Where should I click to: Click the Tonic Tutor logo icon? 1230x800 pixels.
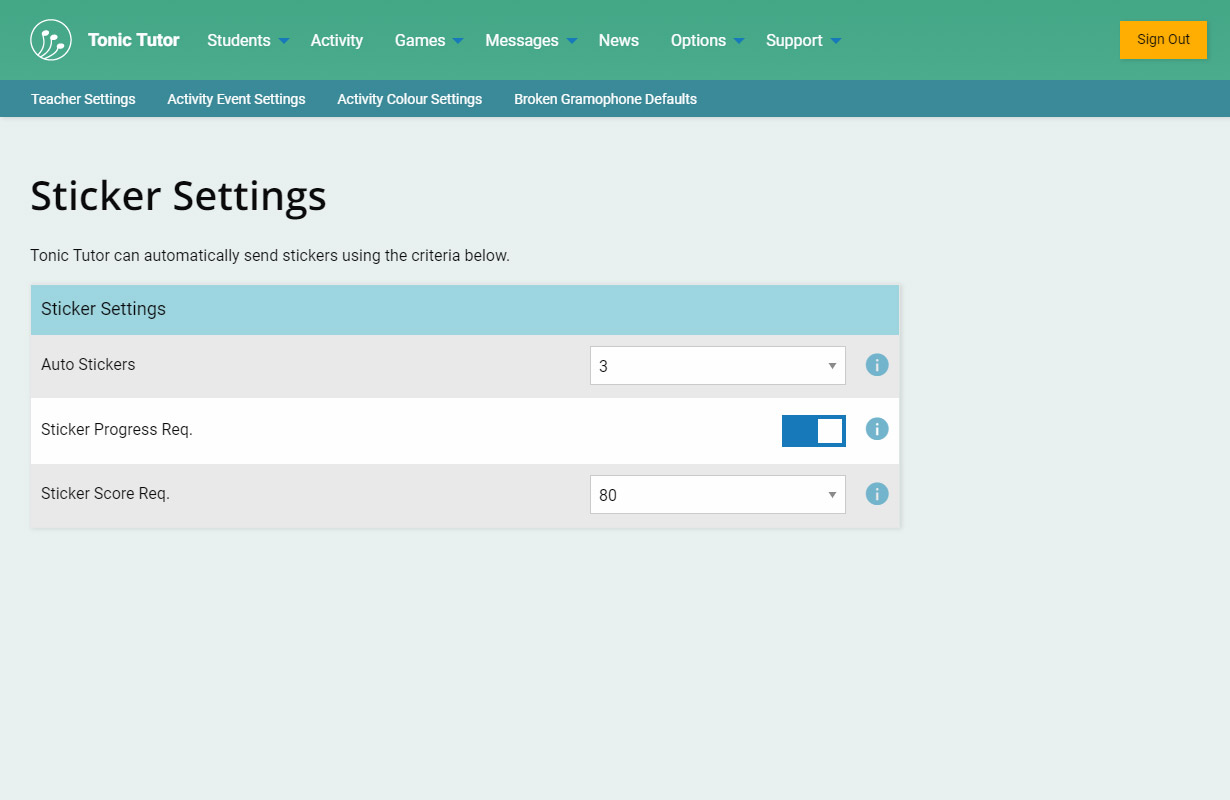pos(51,40)
